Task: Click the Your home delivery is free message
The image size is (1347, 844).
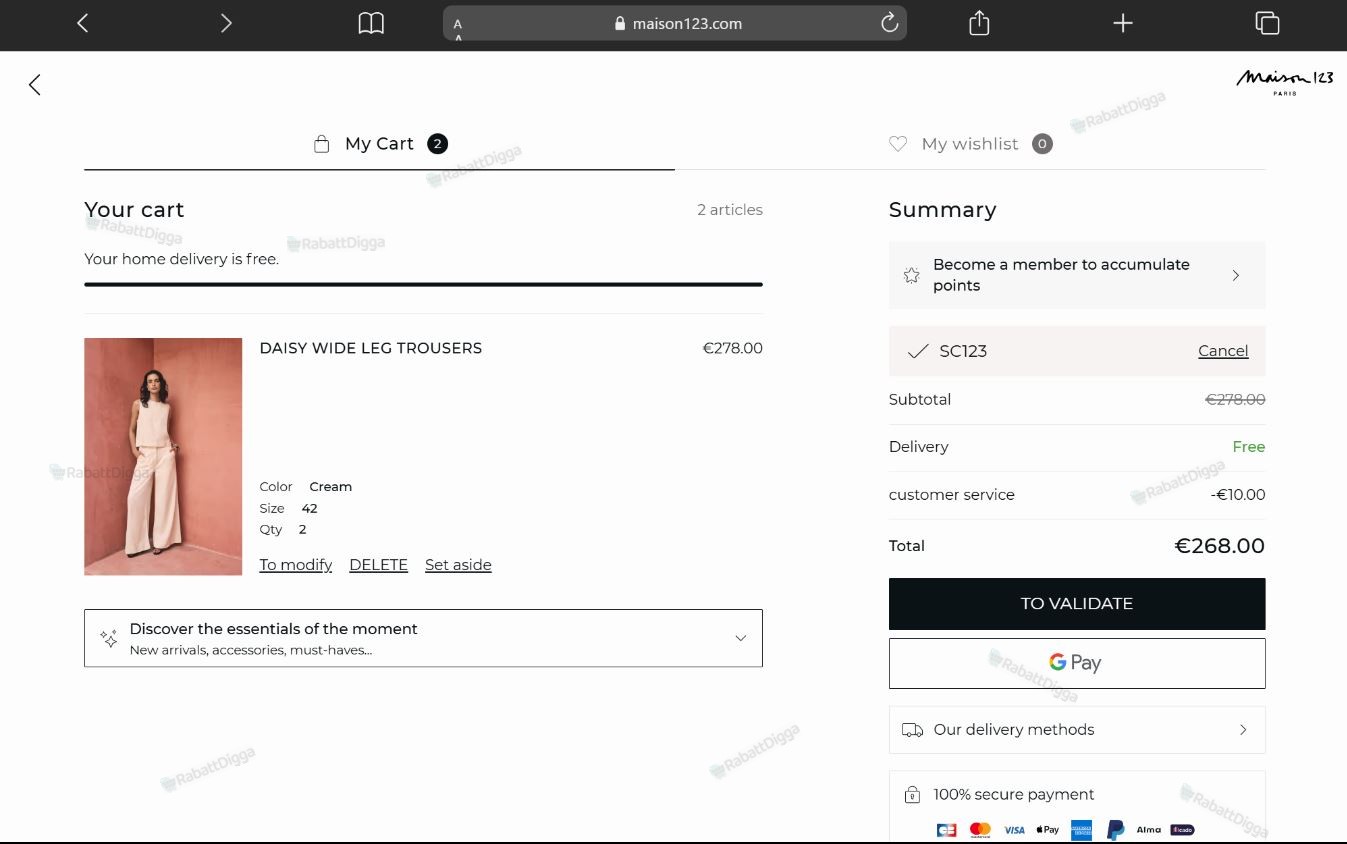Action: (181, 259)
